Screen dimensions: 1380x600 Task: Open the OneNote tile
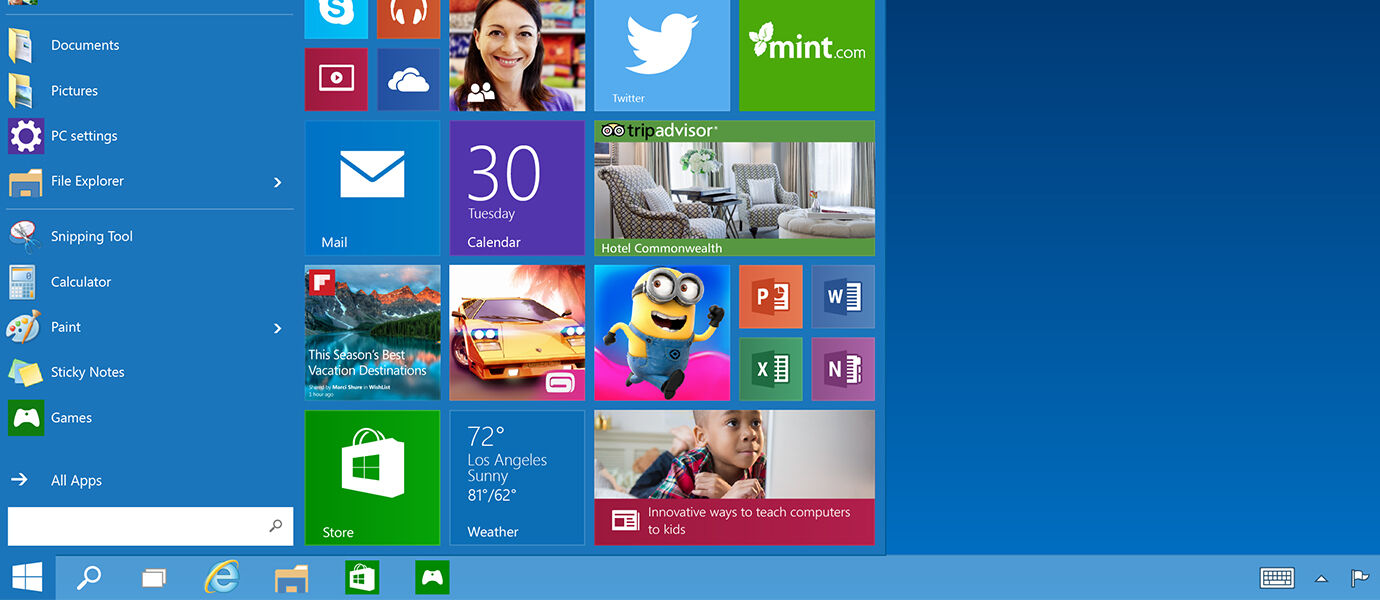843,369
